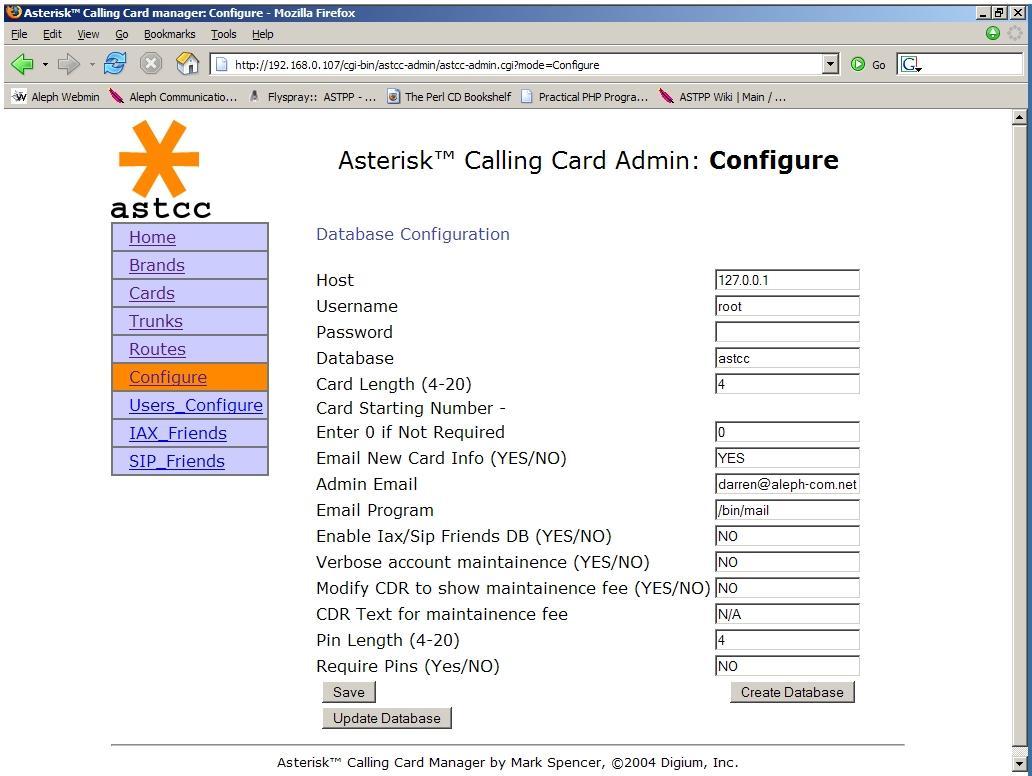Click into the Password input field
Image resolution: width=1032 pixels, height=776 pixels.
(x=787, y=332)
